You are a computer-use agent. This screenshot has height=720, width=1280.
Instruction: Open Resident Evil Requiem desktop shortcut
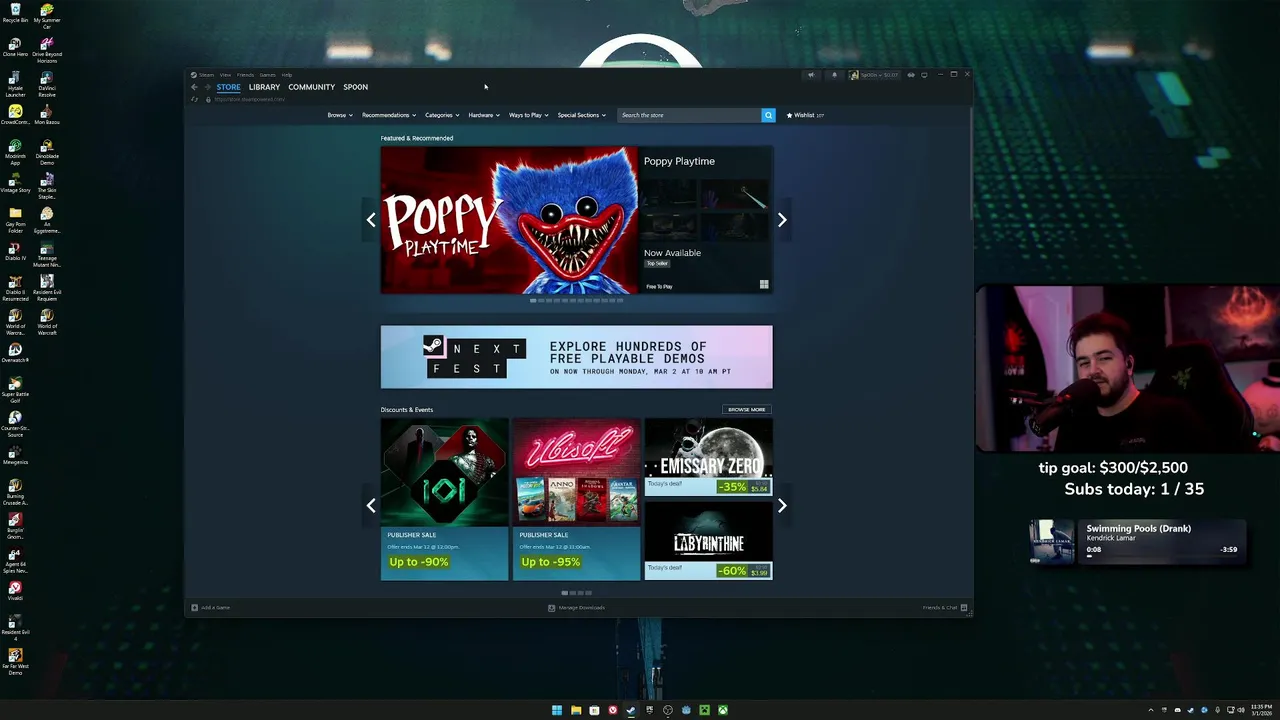(x=46, y=288)
